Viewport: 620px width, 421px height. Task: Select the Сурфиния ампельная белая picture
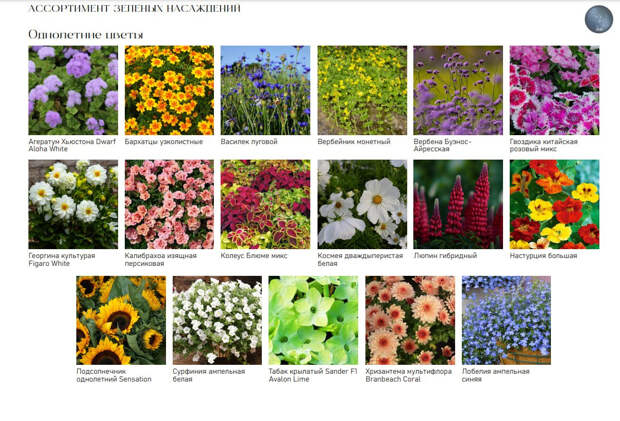click(217, 320)
